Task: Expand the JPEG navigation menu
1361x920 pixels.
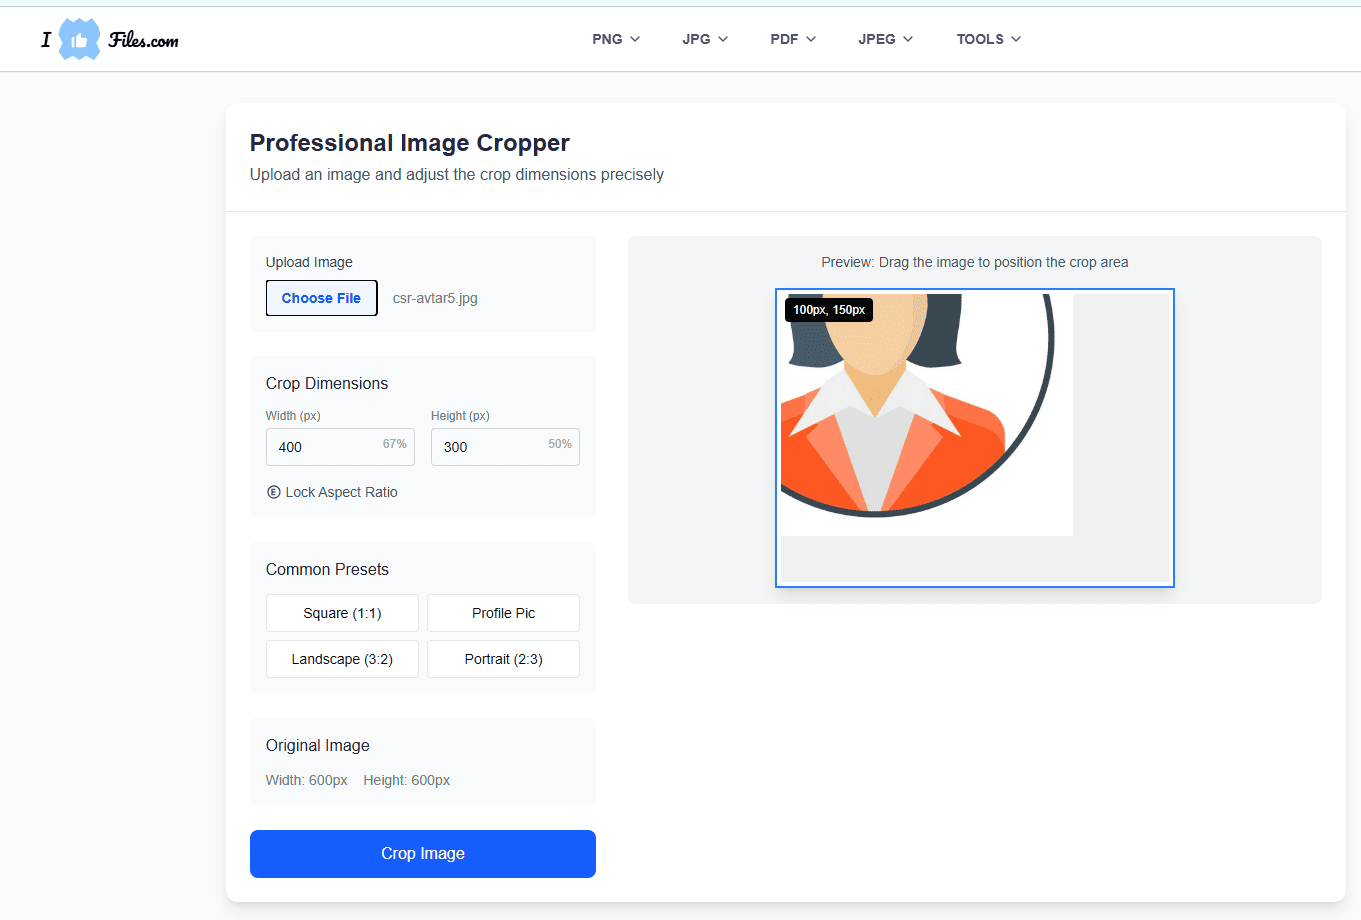Action: tap(885, 39)
